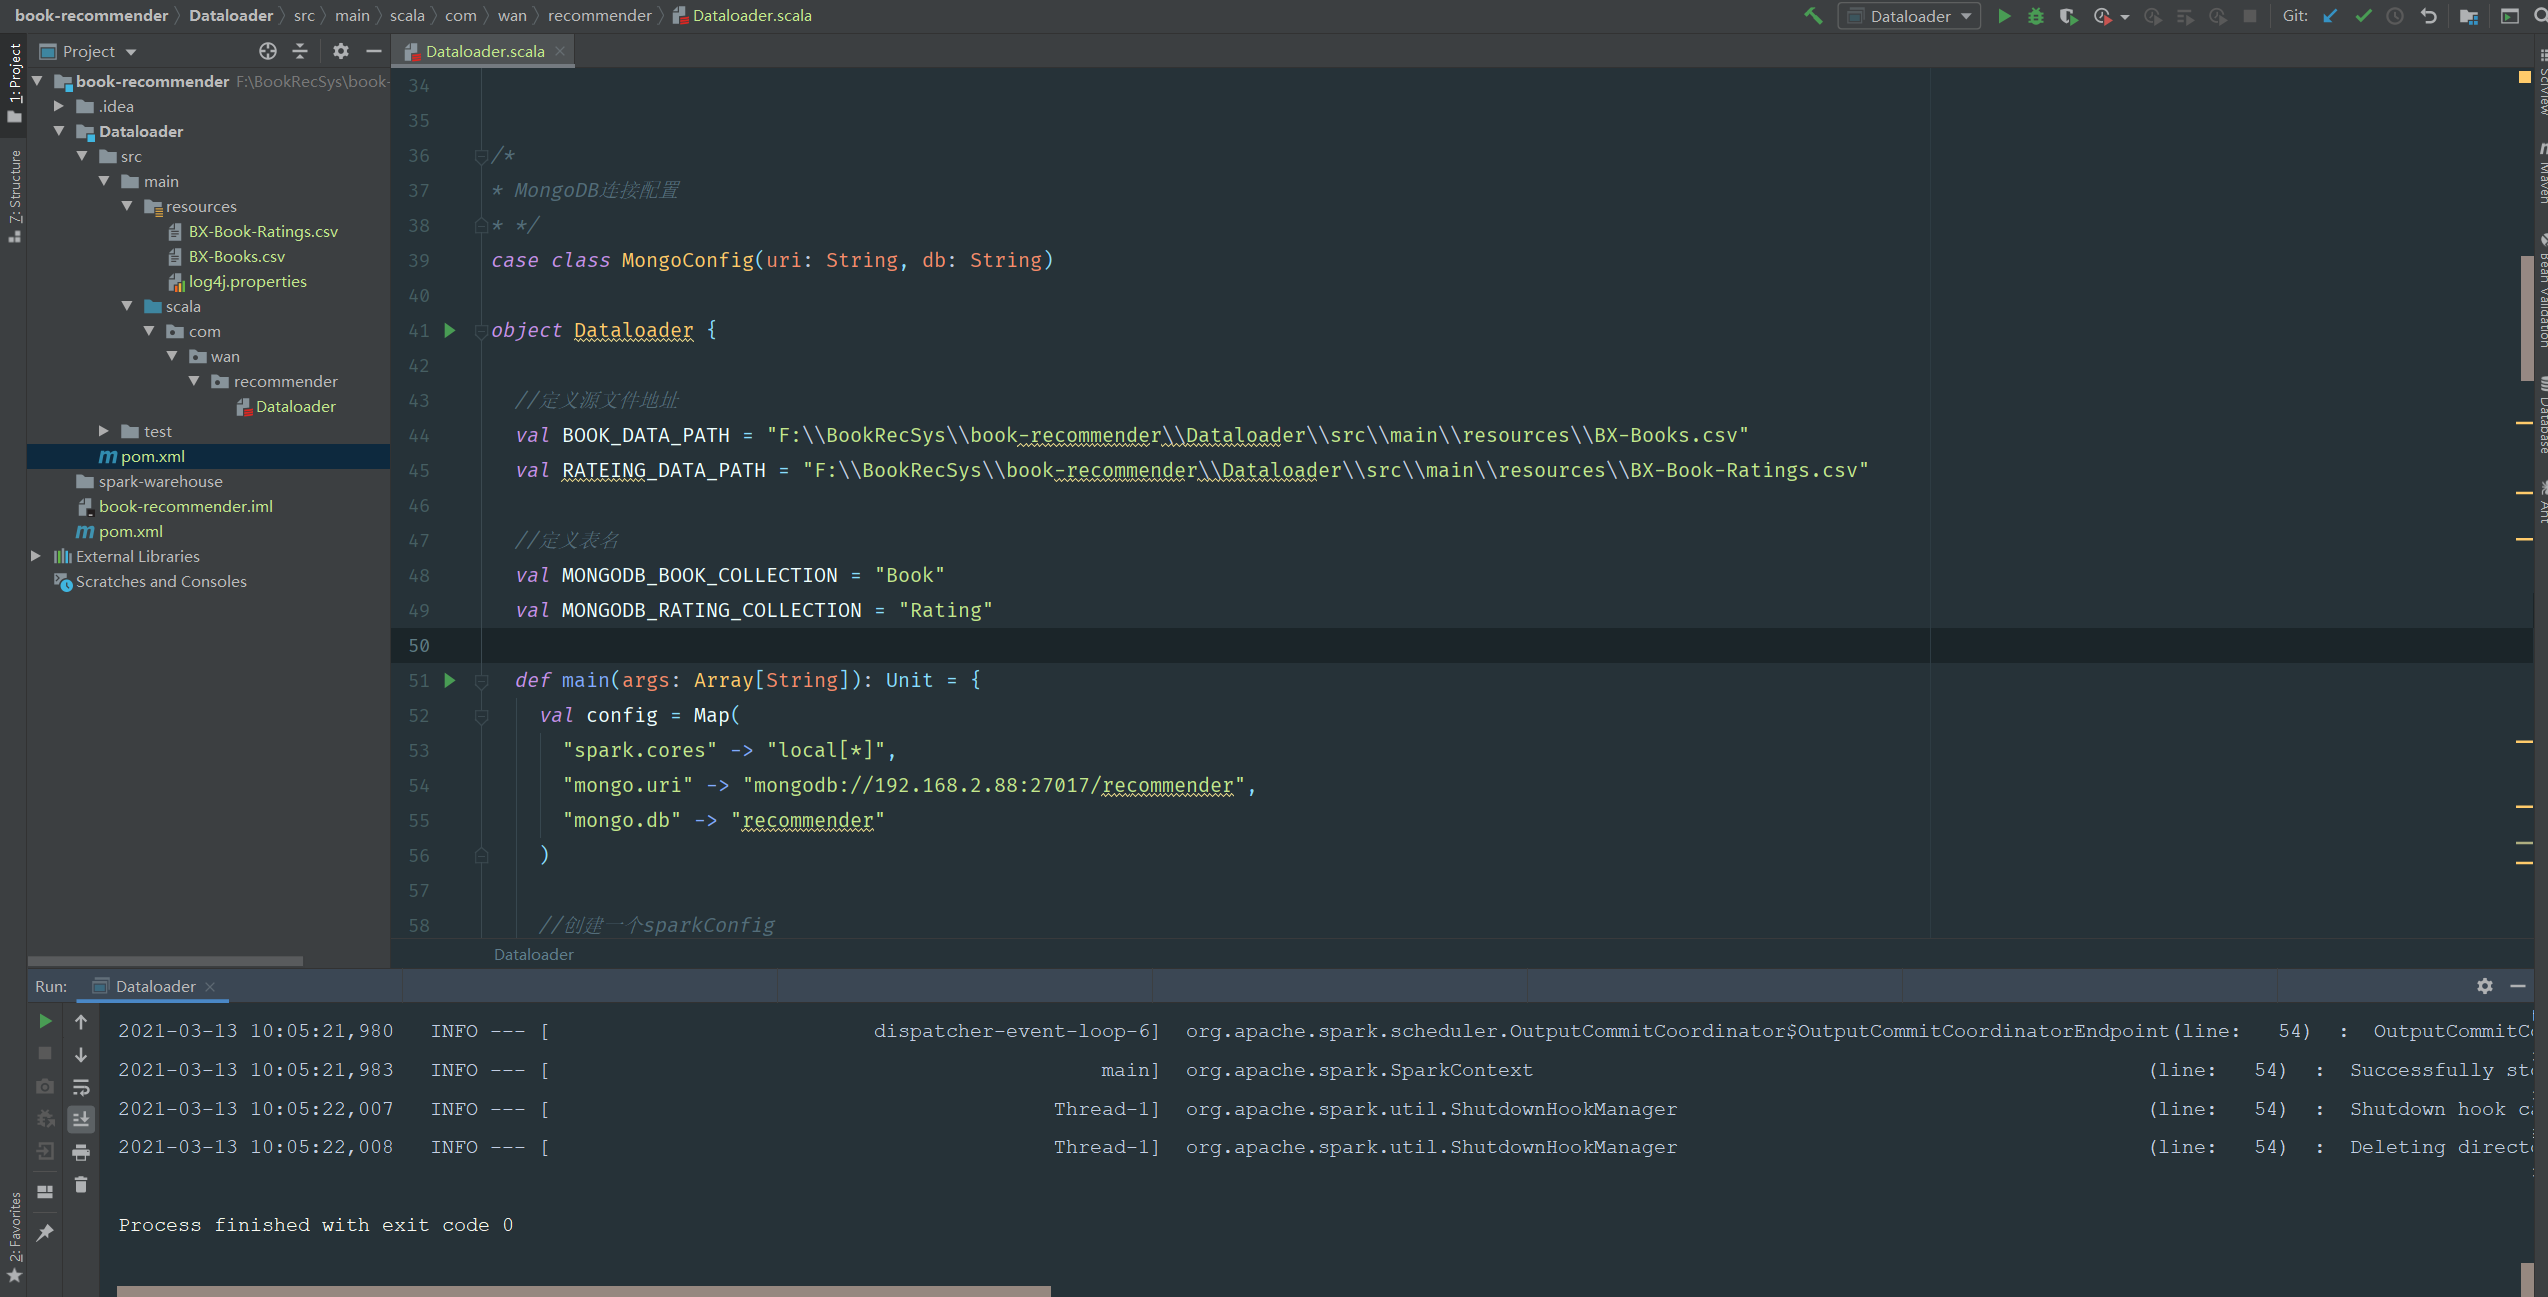Open the profiler dropdown arrow in toolbar
Screen dimensions: 2548x1297
coord(2125,17)
